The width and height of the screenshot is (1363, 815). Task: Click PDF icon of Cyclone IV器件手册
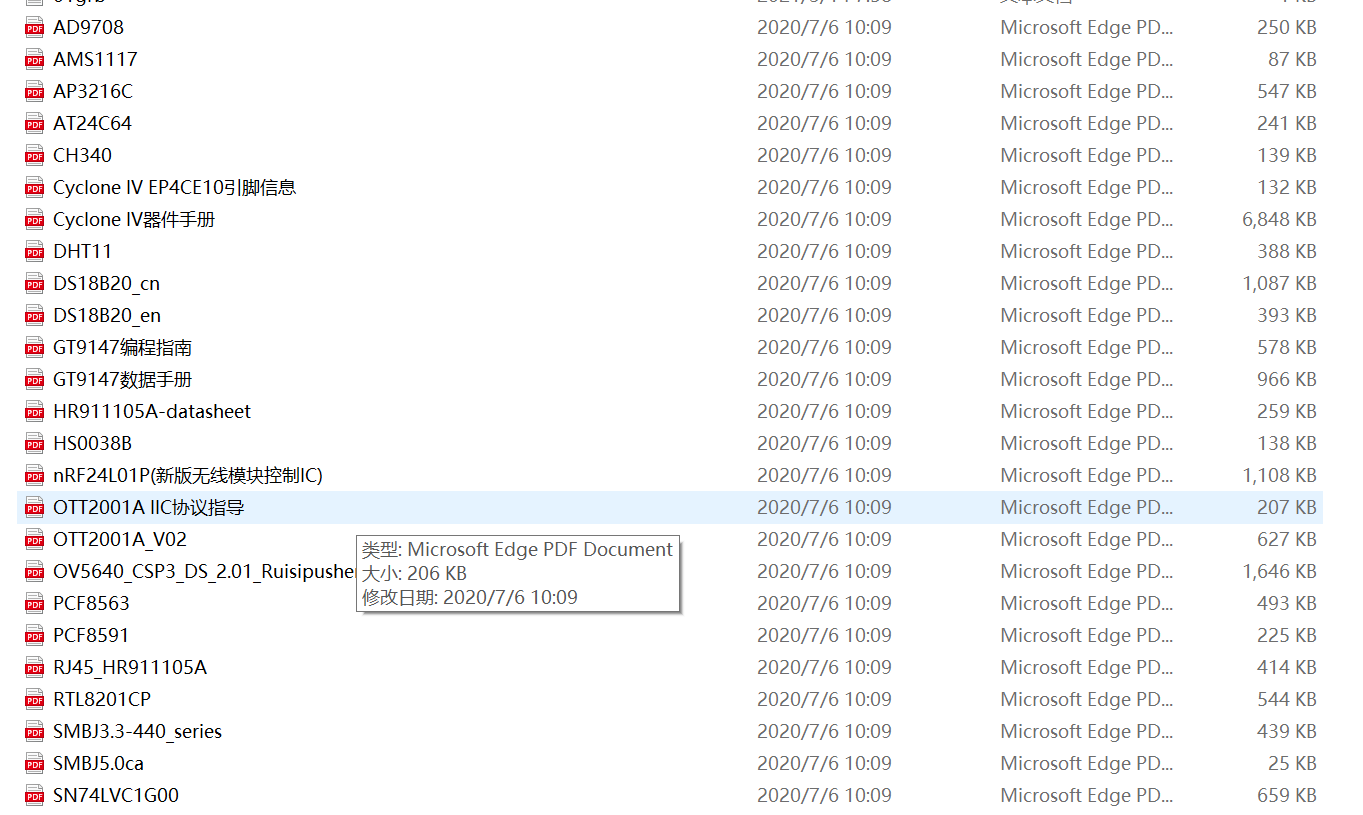(x=35, y=220)
